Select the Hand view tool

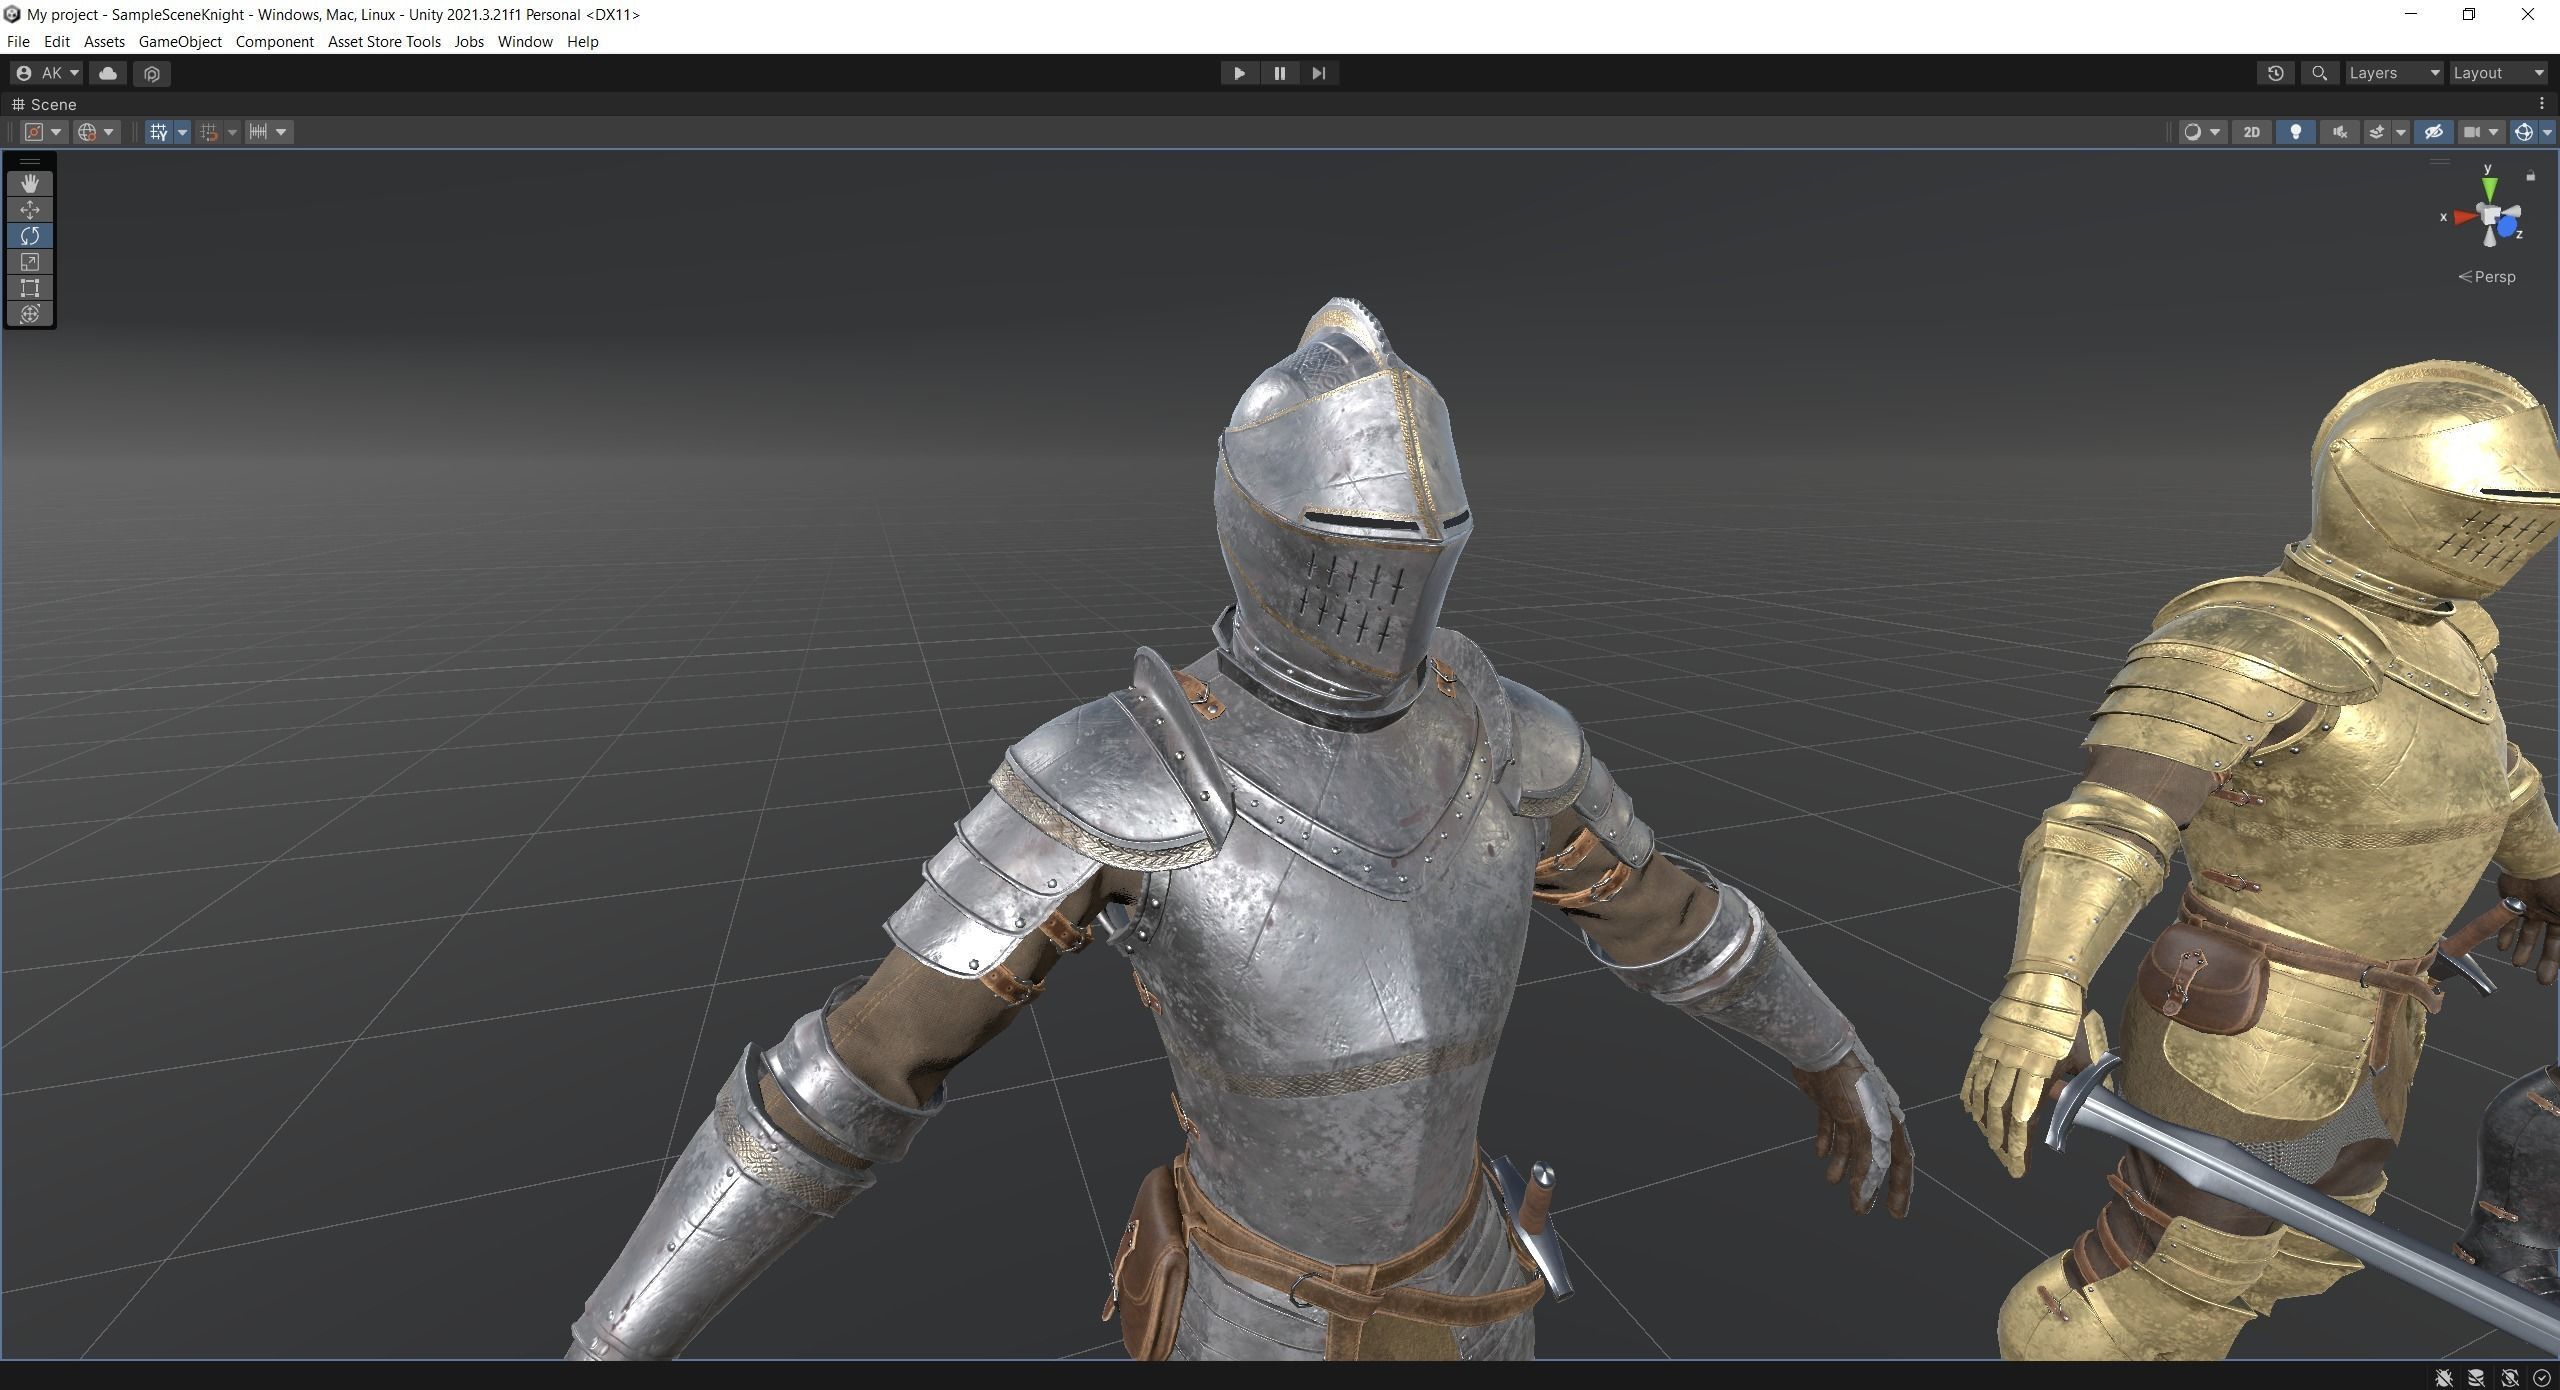click(x=30, y=183)
